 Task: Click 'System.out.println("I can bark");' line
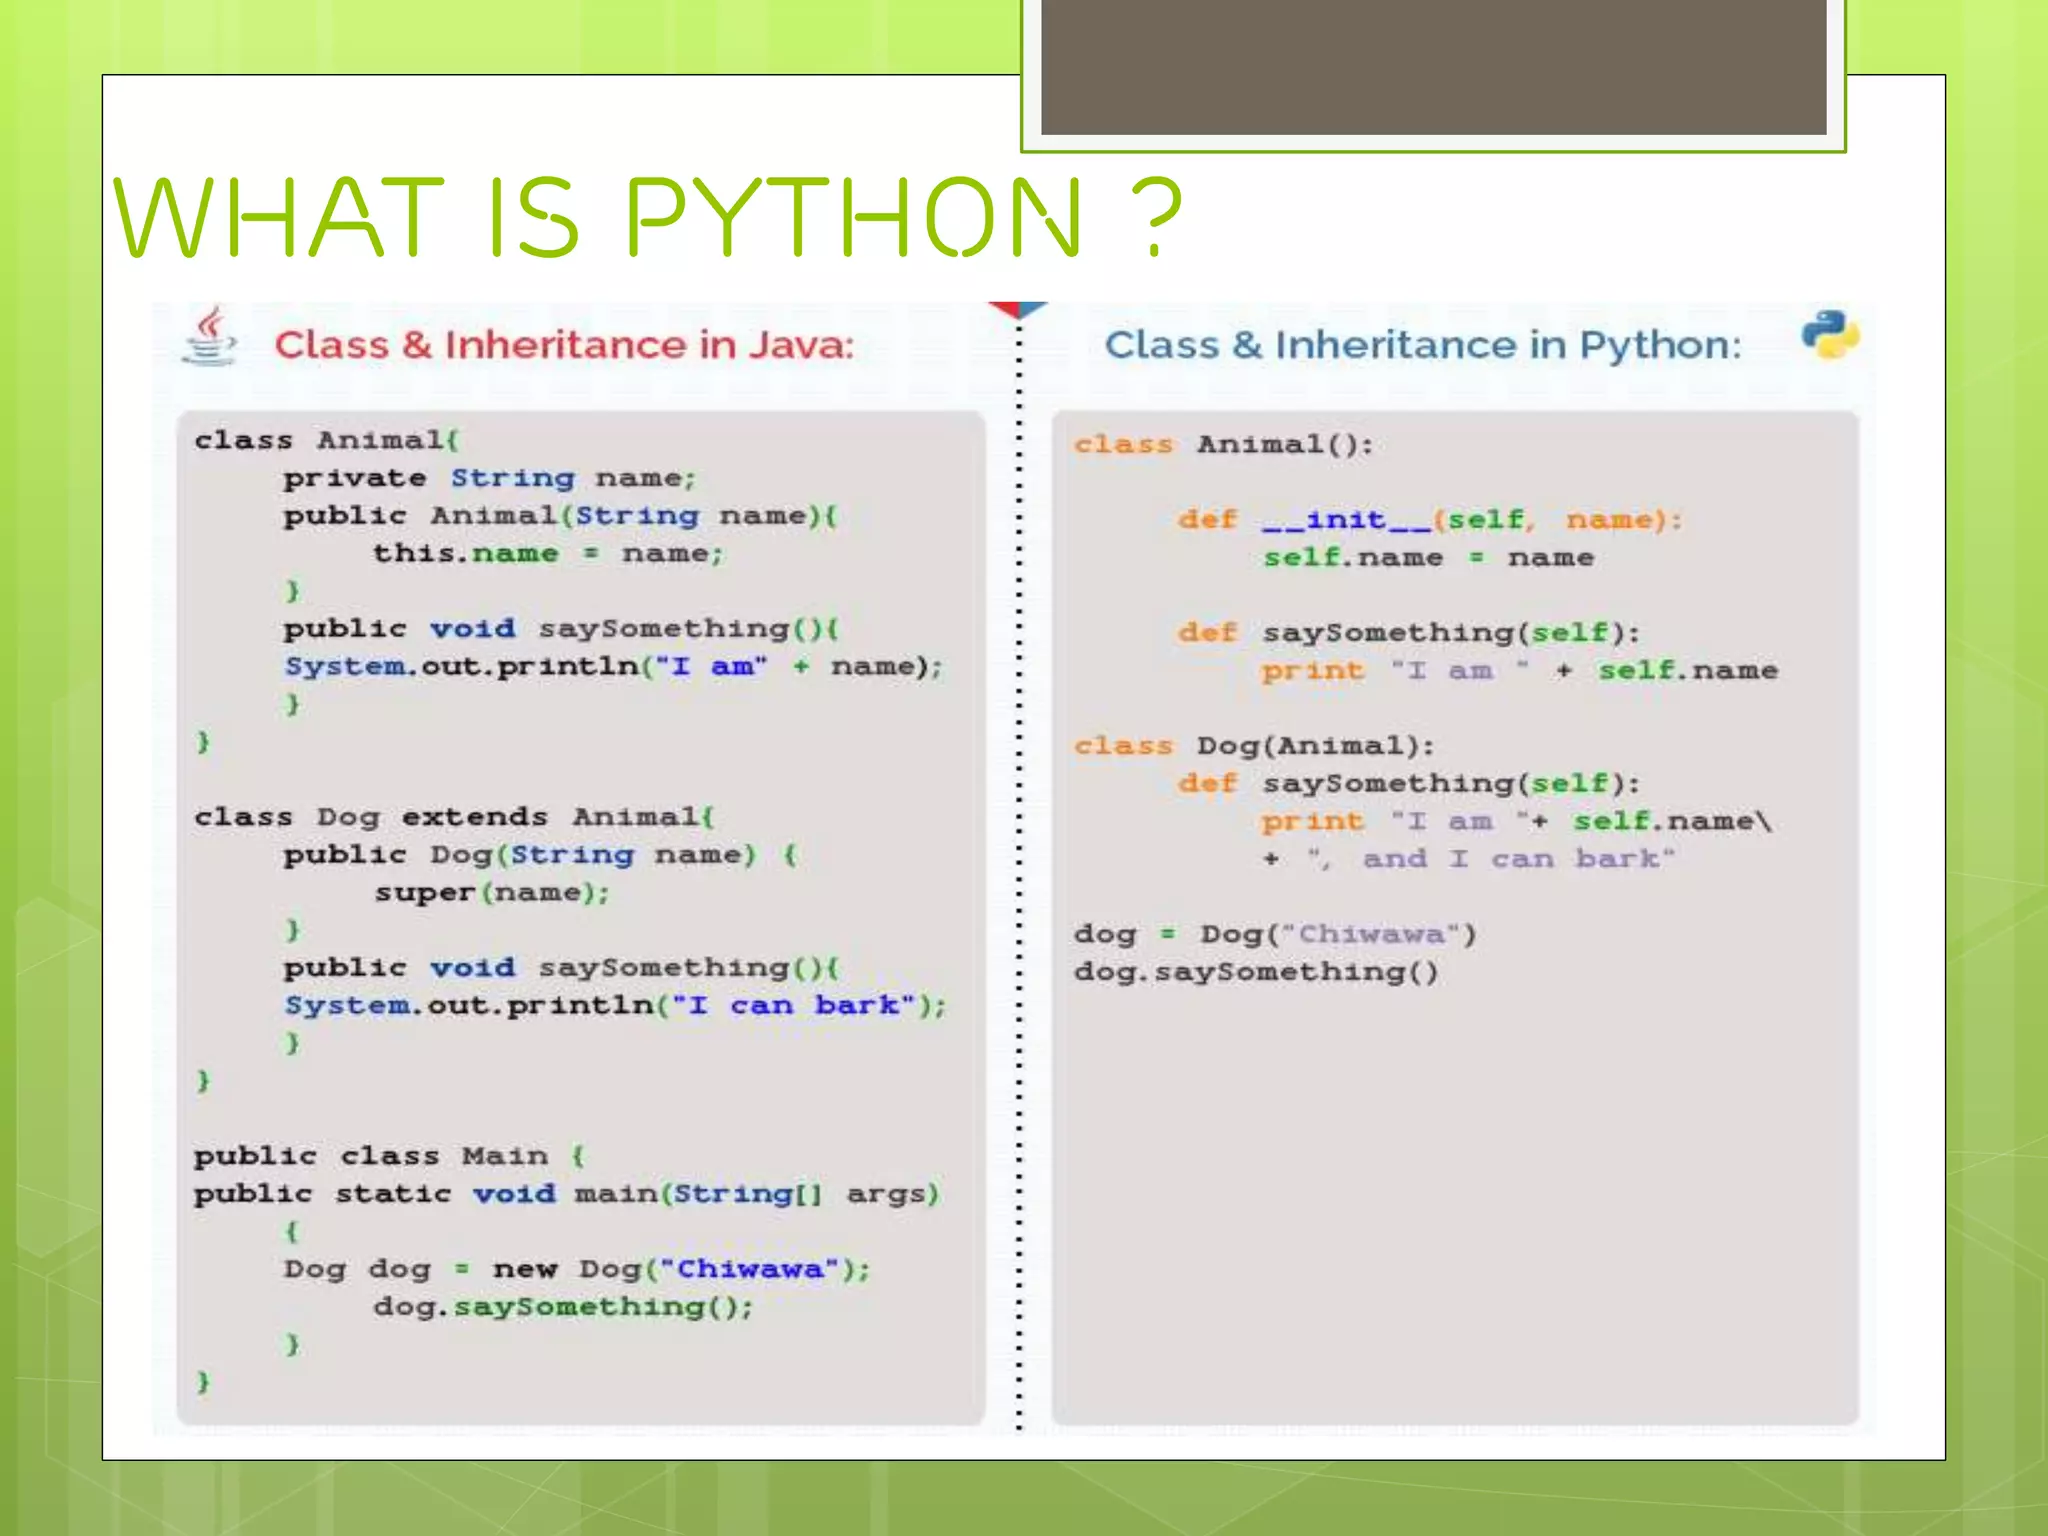coord(615,1006)
